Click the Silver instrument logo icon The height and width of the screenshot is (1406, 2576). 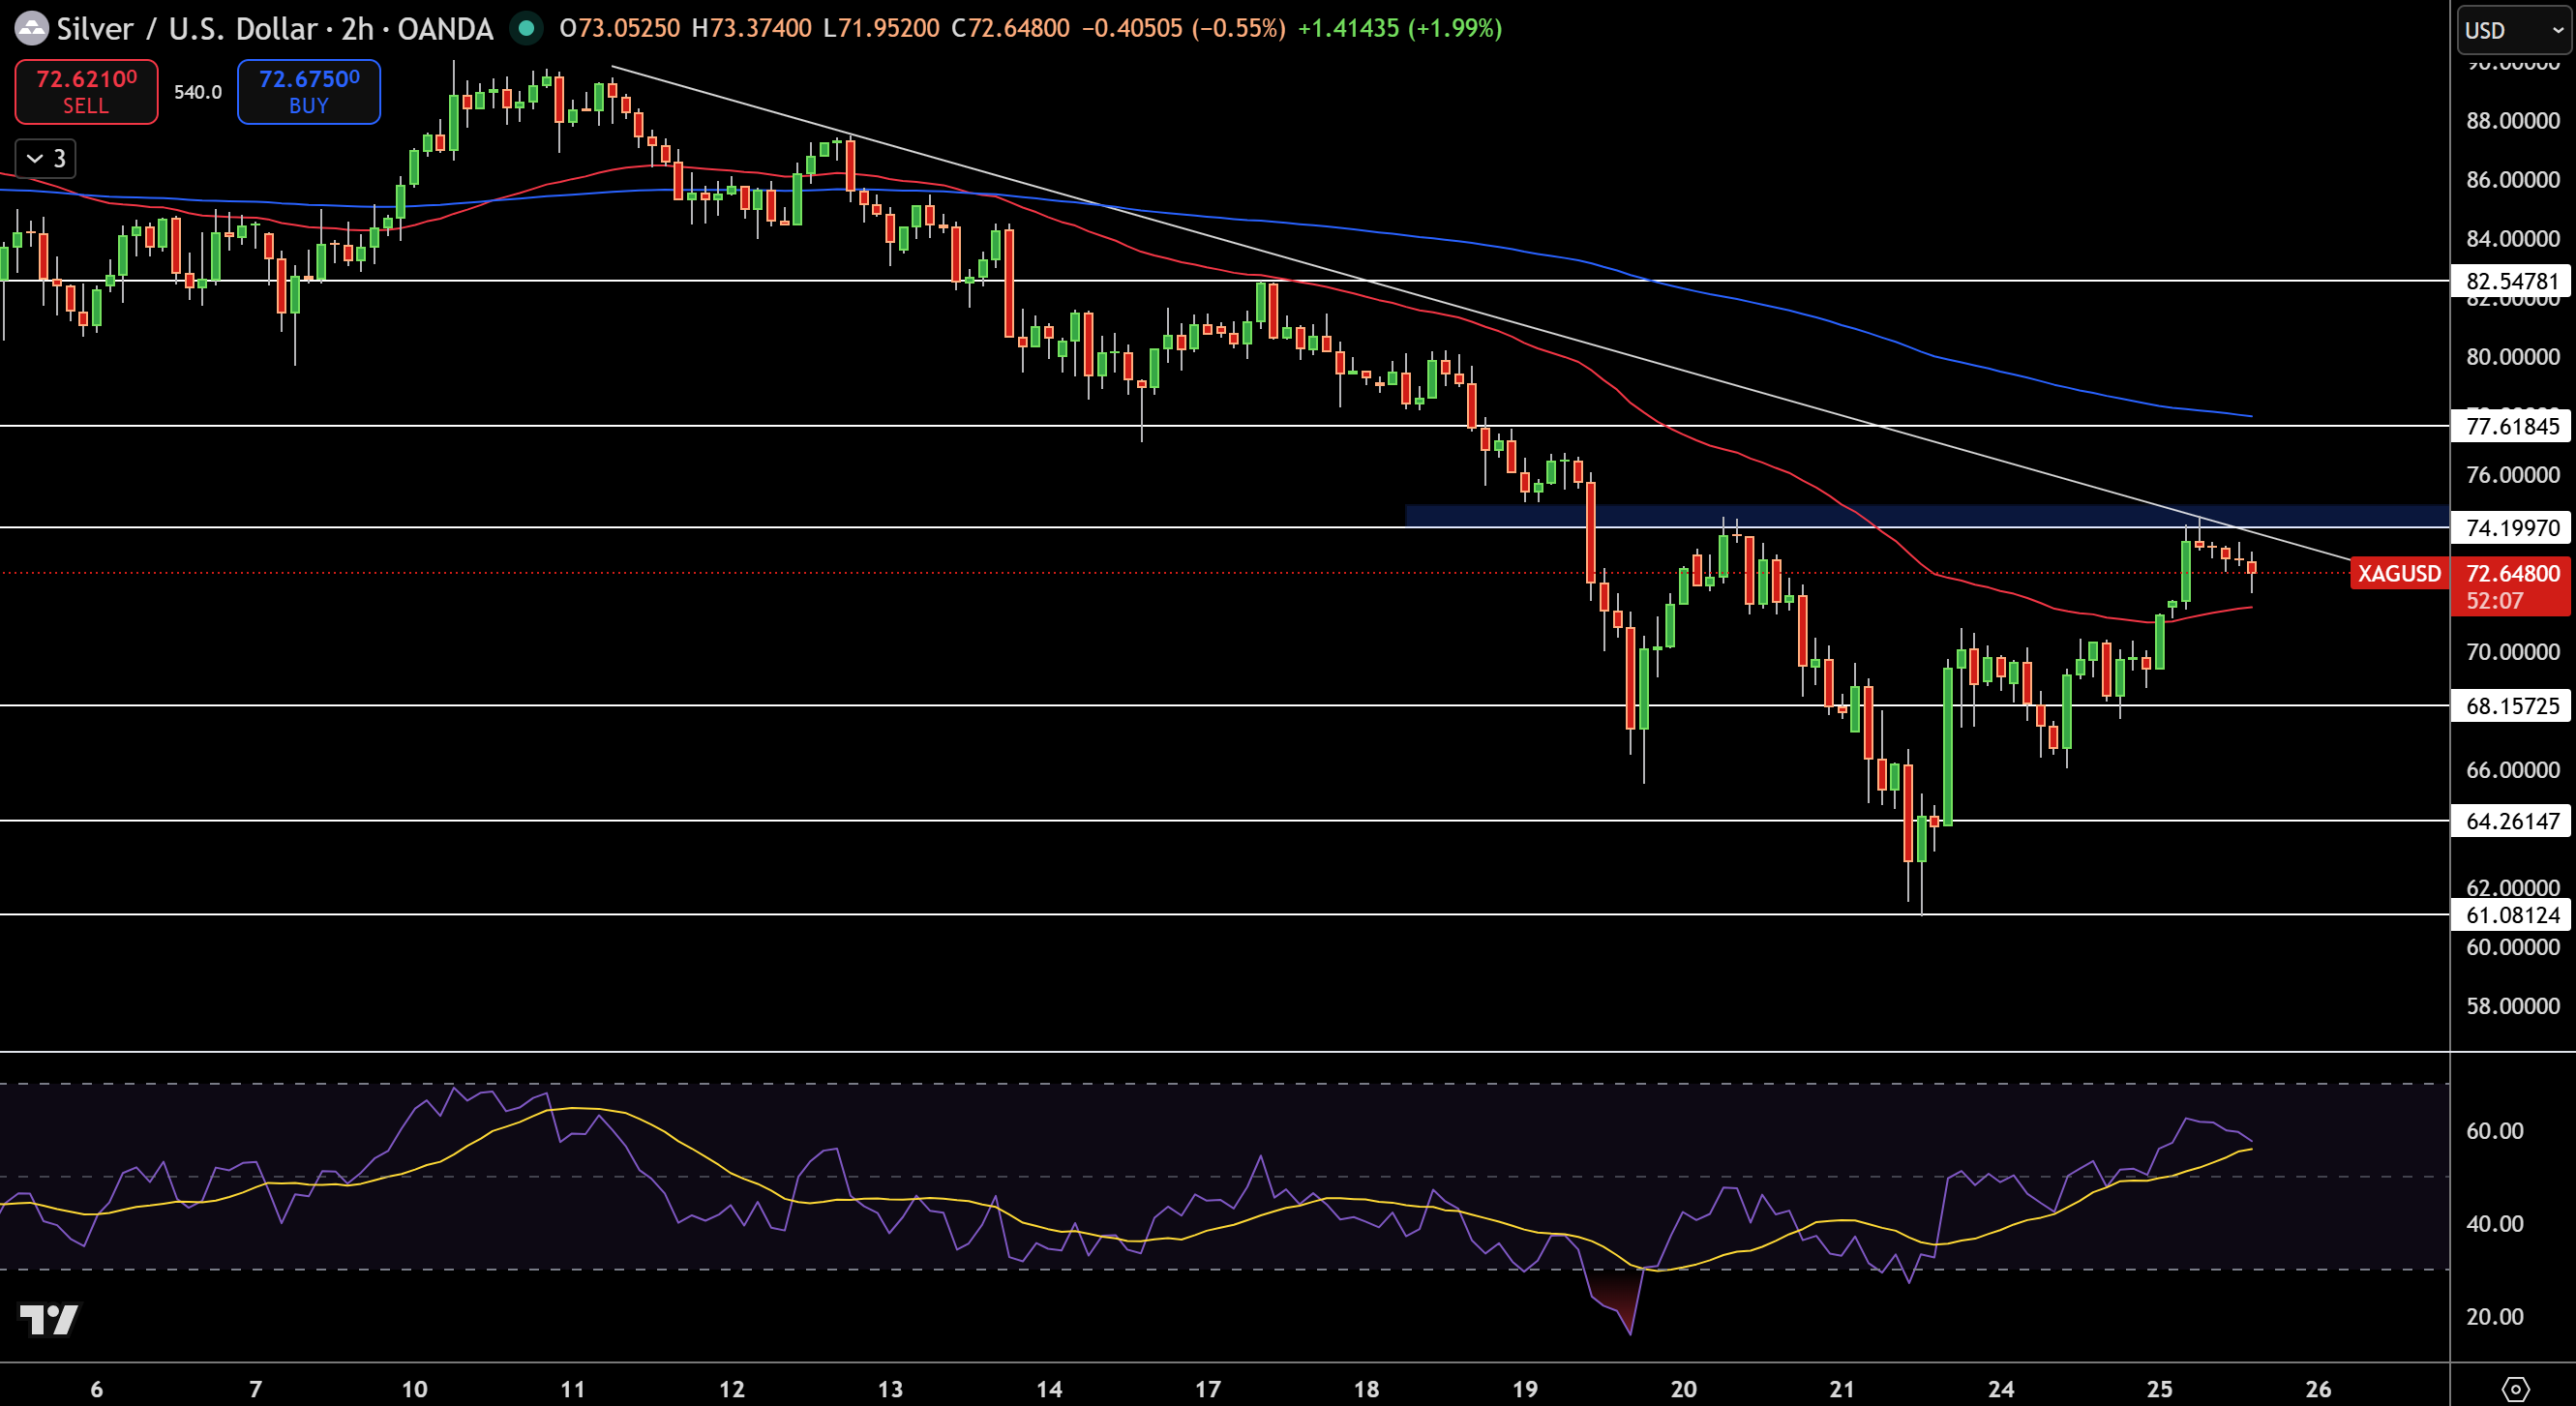(x=33, y=28)
